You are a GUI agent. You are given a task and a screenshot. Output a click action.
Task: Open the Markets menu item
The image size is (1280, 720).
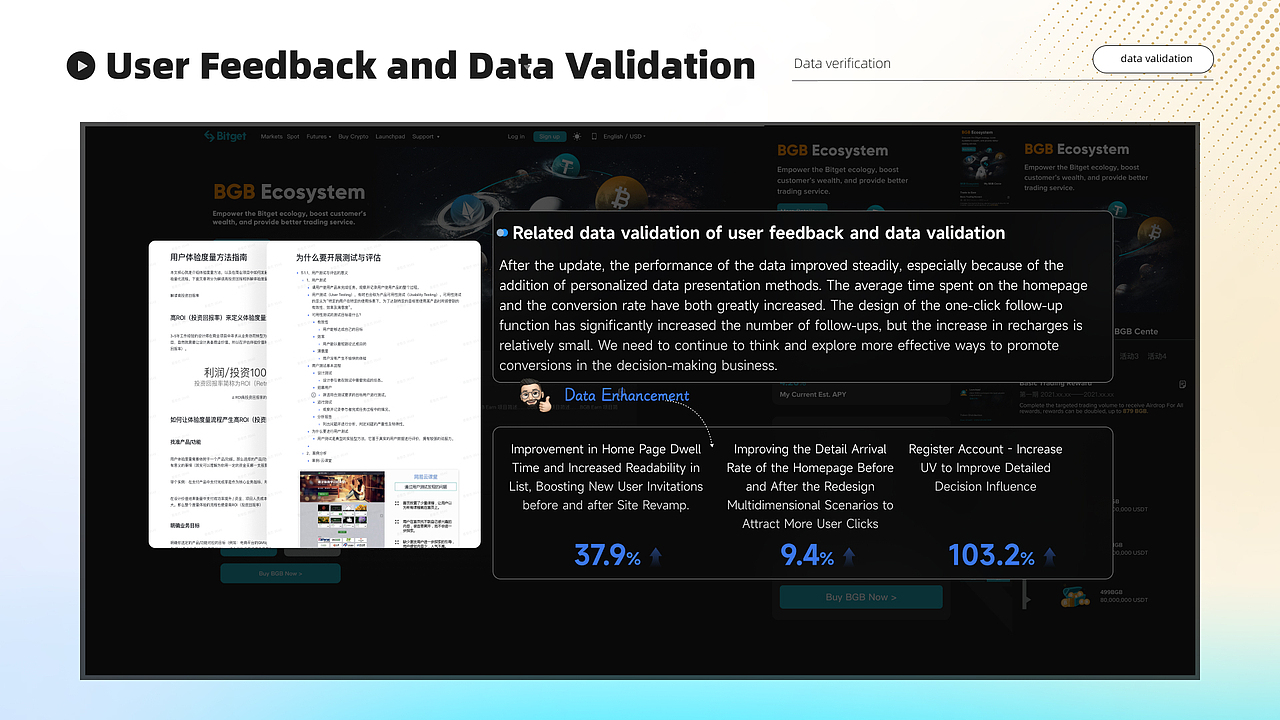tap(271, 136)
